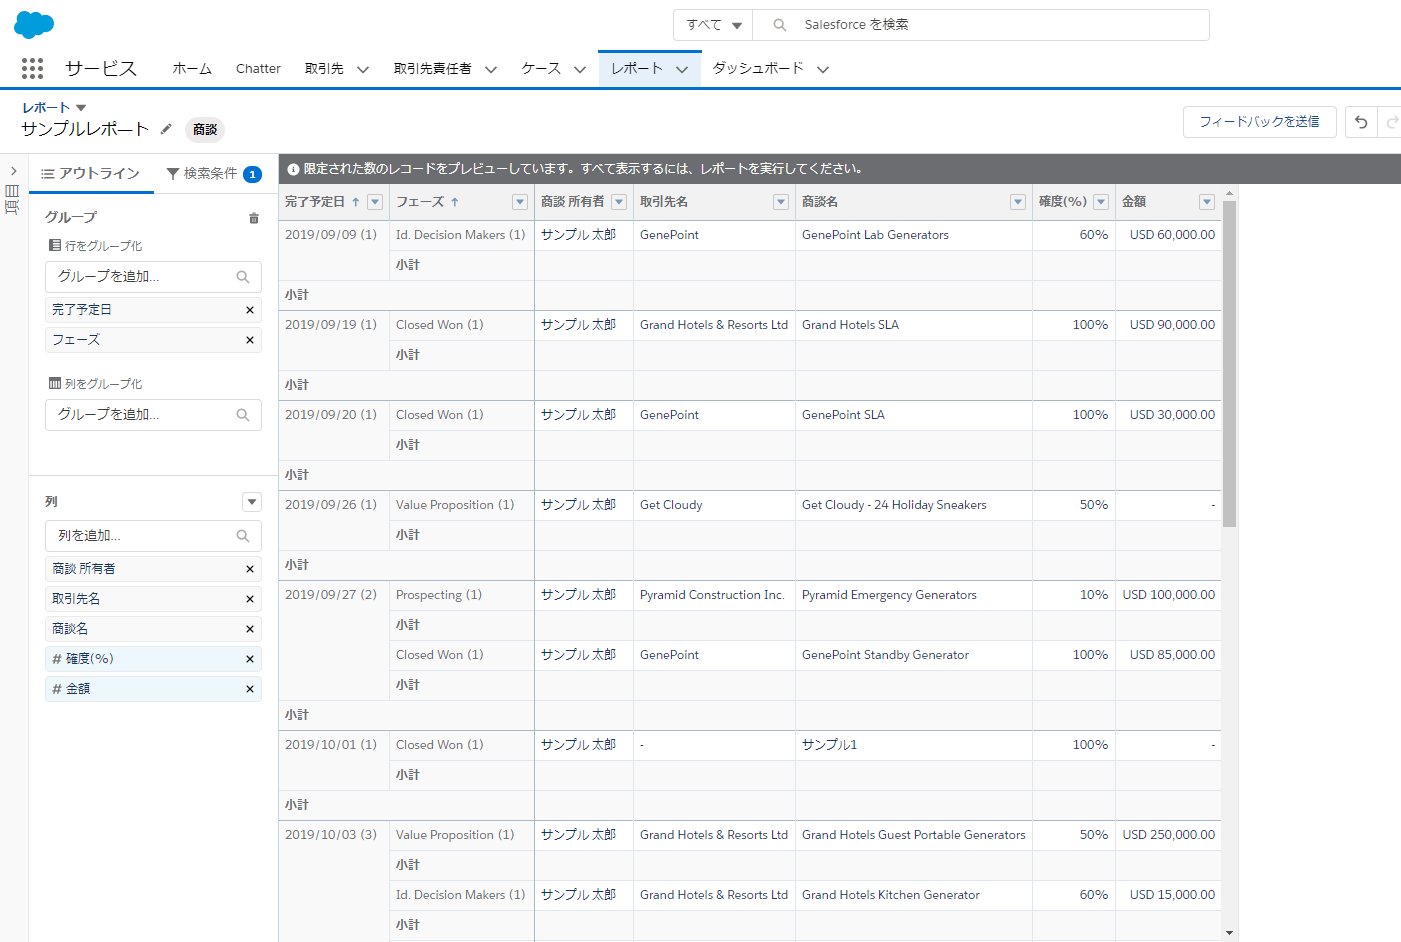The width and height of the screenshot is (1401, 942).
Task: Click the USD 15,000.00 amount cell
Action: click(1168, 895)
